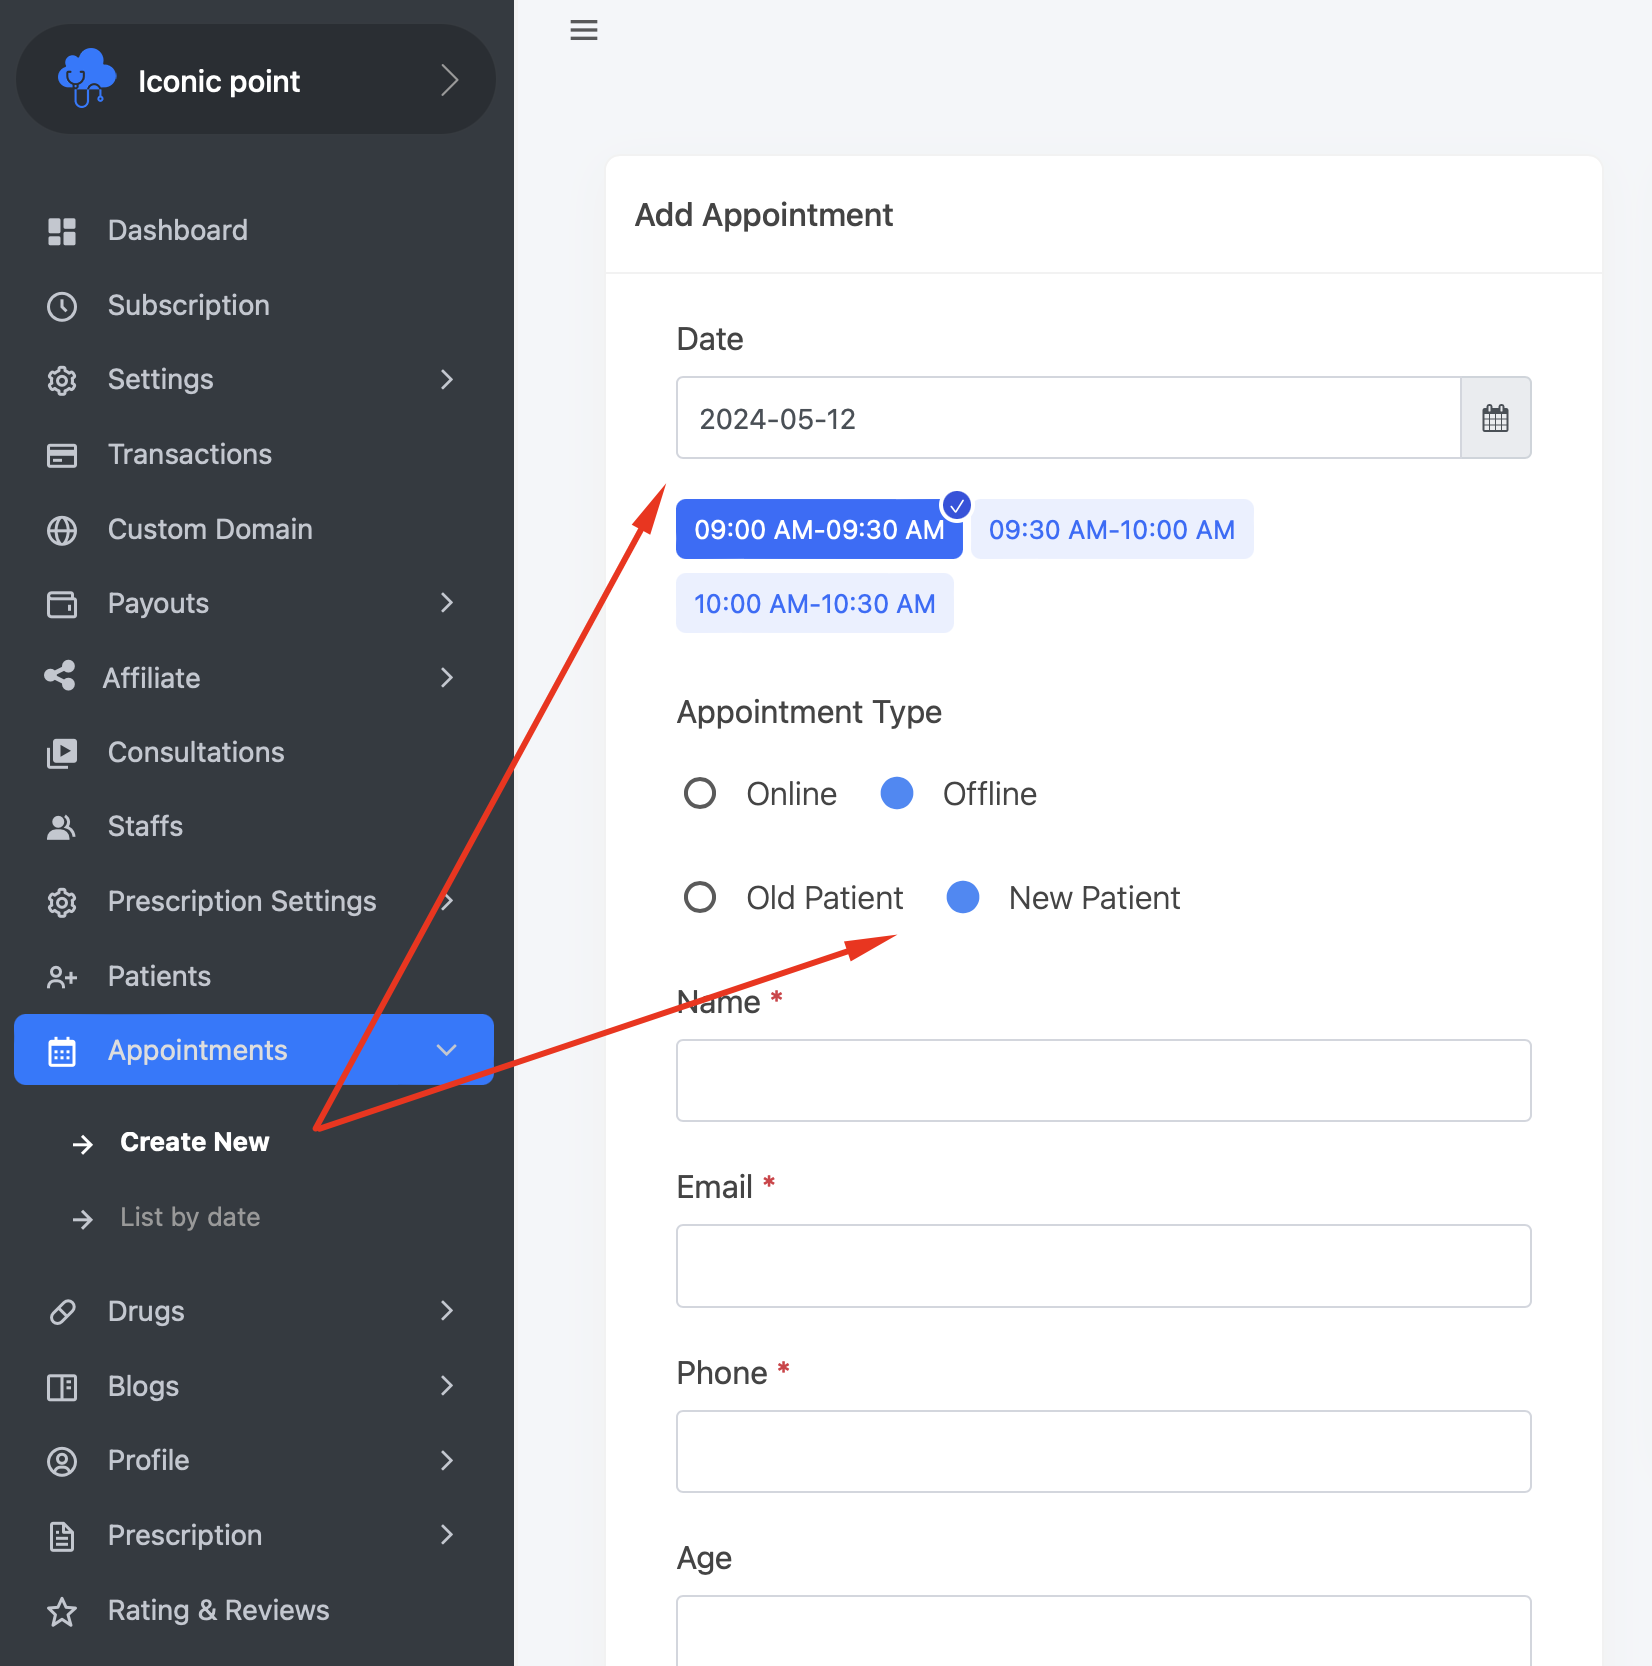The image size is (1652, 1666).
Task: Click the Date input field
Action: point(1068,418)
